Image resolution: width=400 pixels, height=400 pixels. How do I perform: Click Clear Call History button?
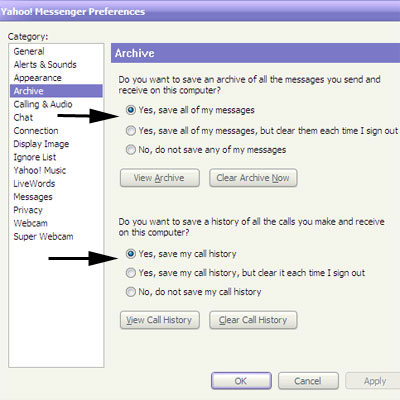coord(253,320)
